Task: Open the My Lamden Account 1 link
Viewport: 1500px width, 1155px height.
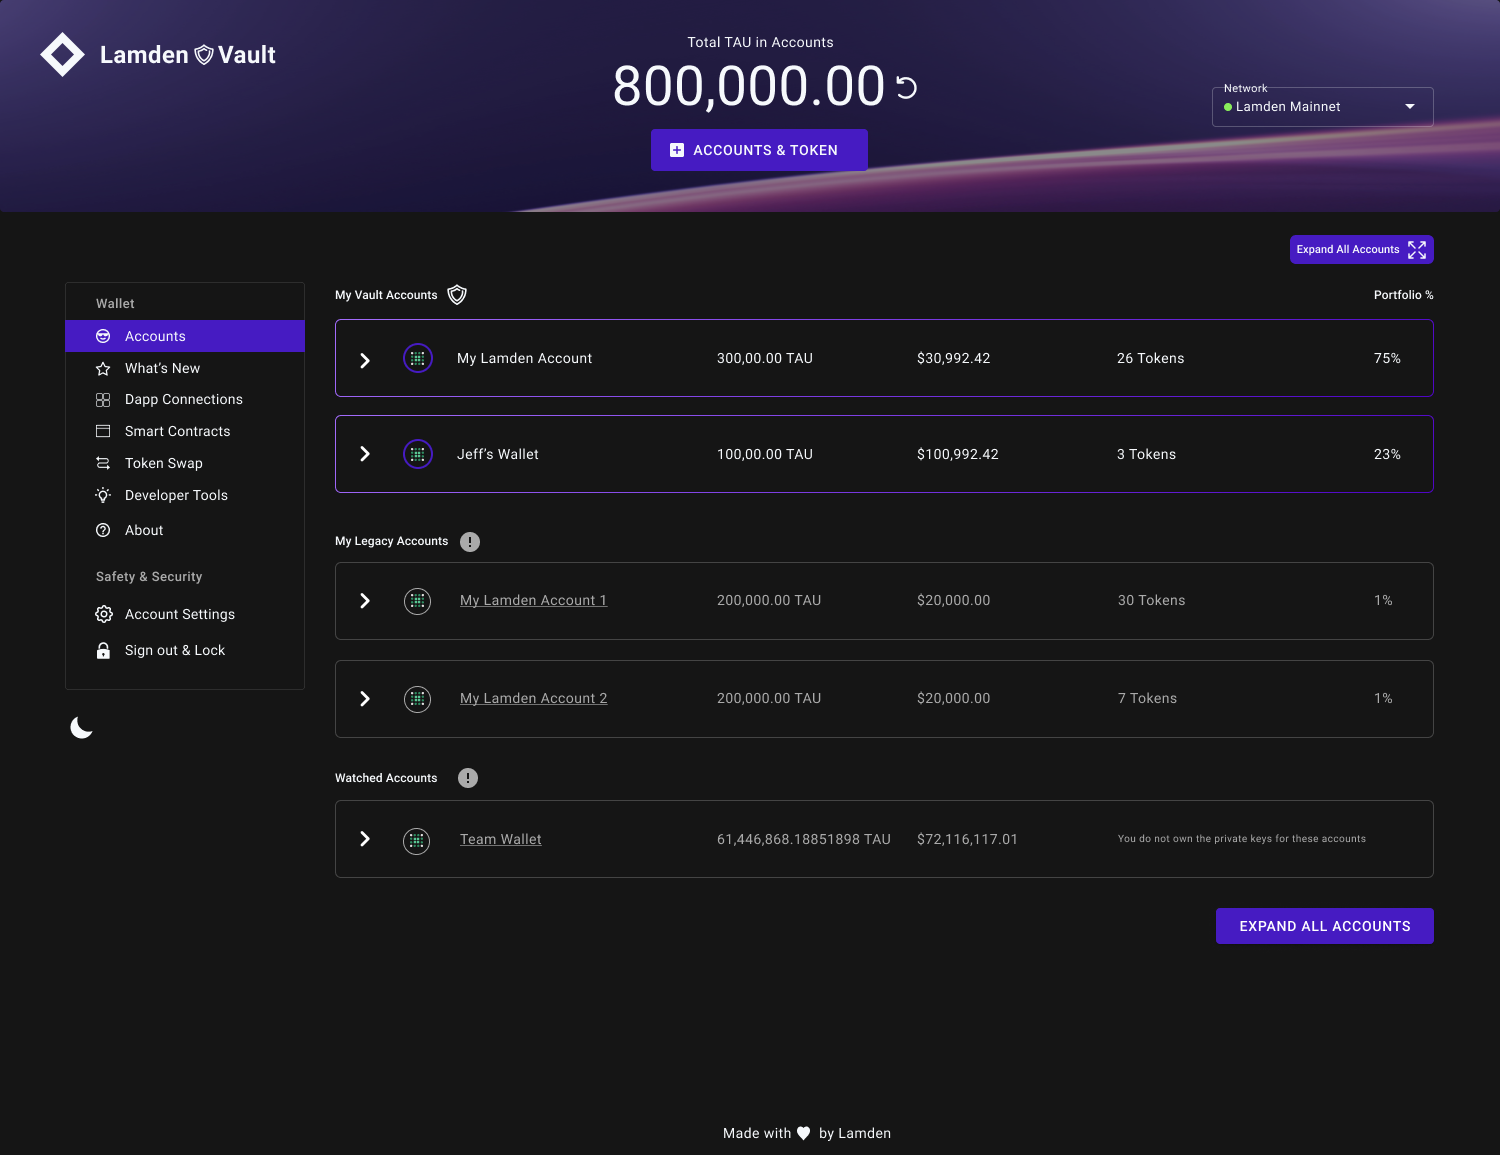Action: [x=533, y=600]
